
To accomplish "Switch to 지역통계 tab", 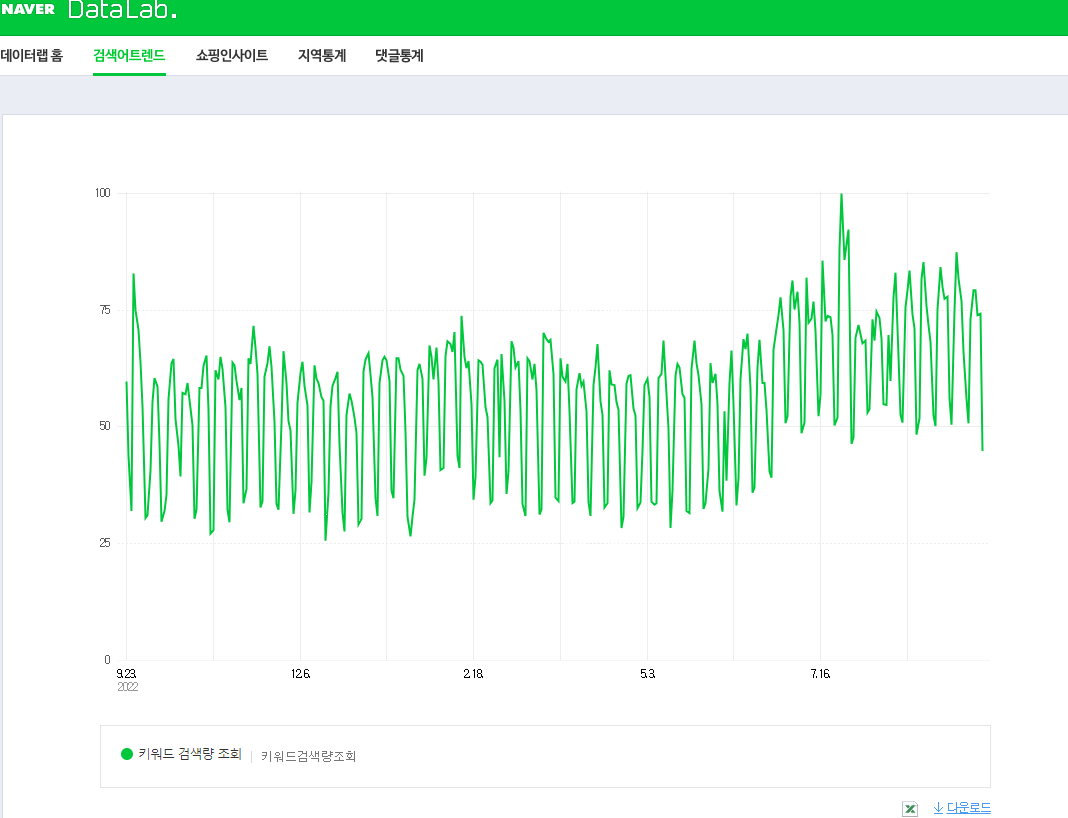I will click(322, 56).
